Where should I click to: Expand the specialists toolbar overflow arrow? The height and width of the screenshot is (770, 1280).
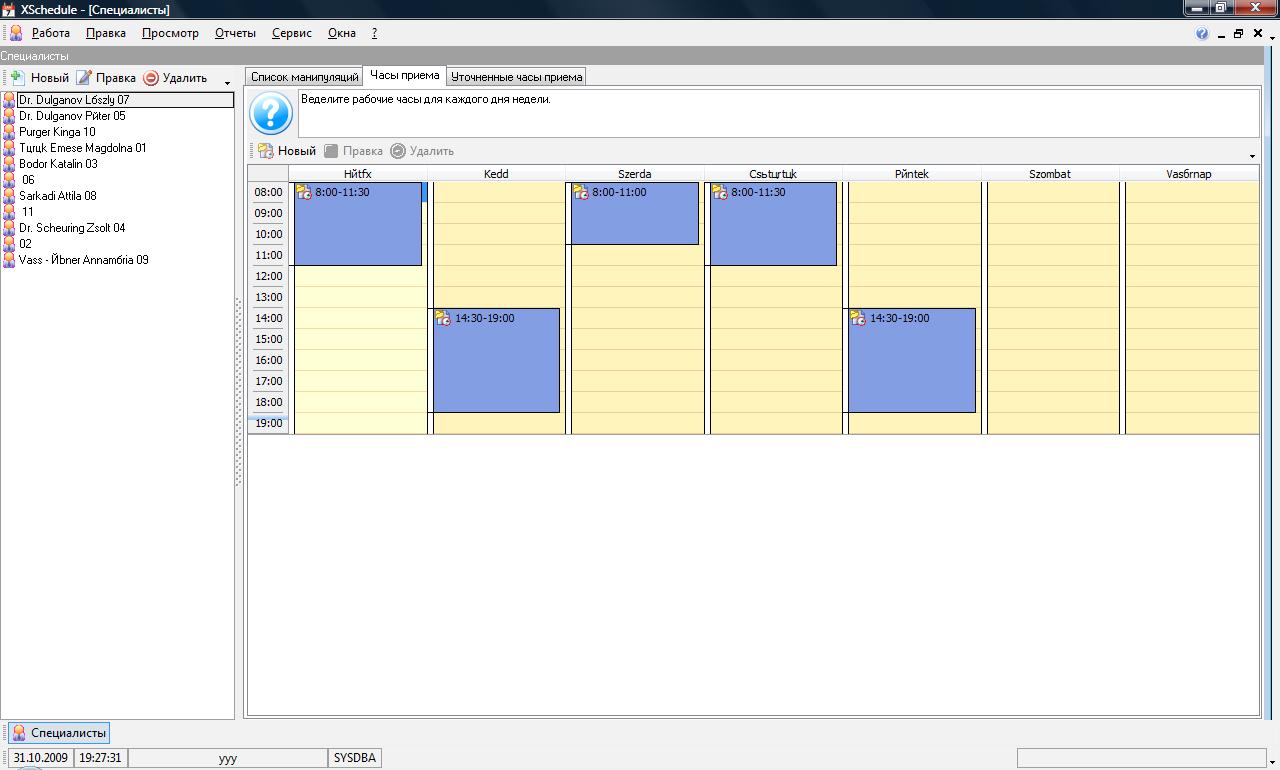[228, 82]
